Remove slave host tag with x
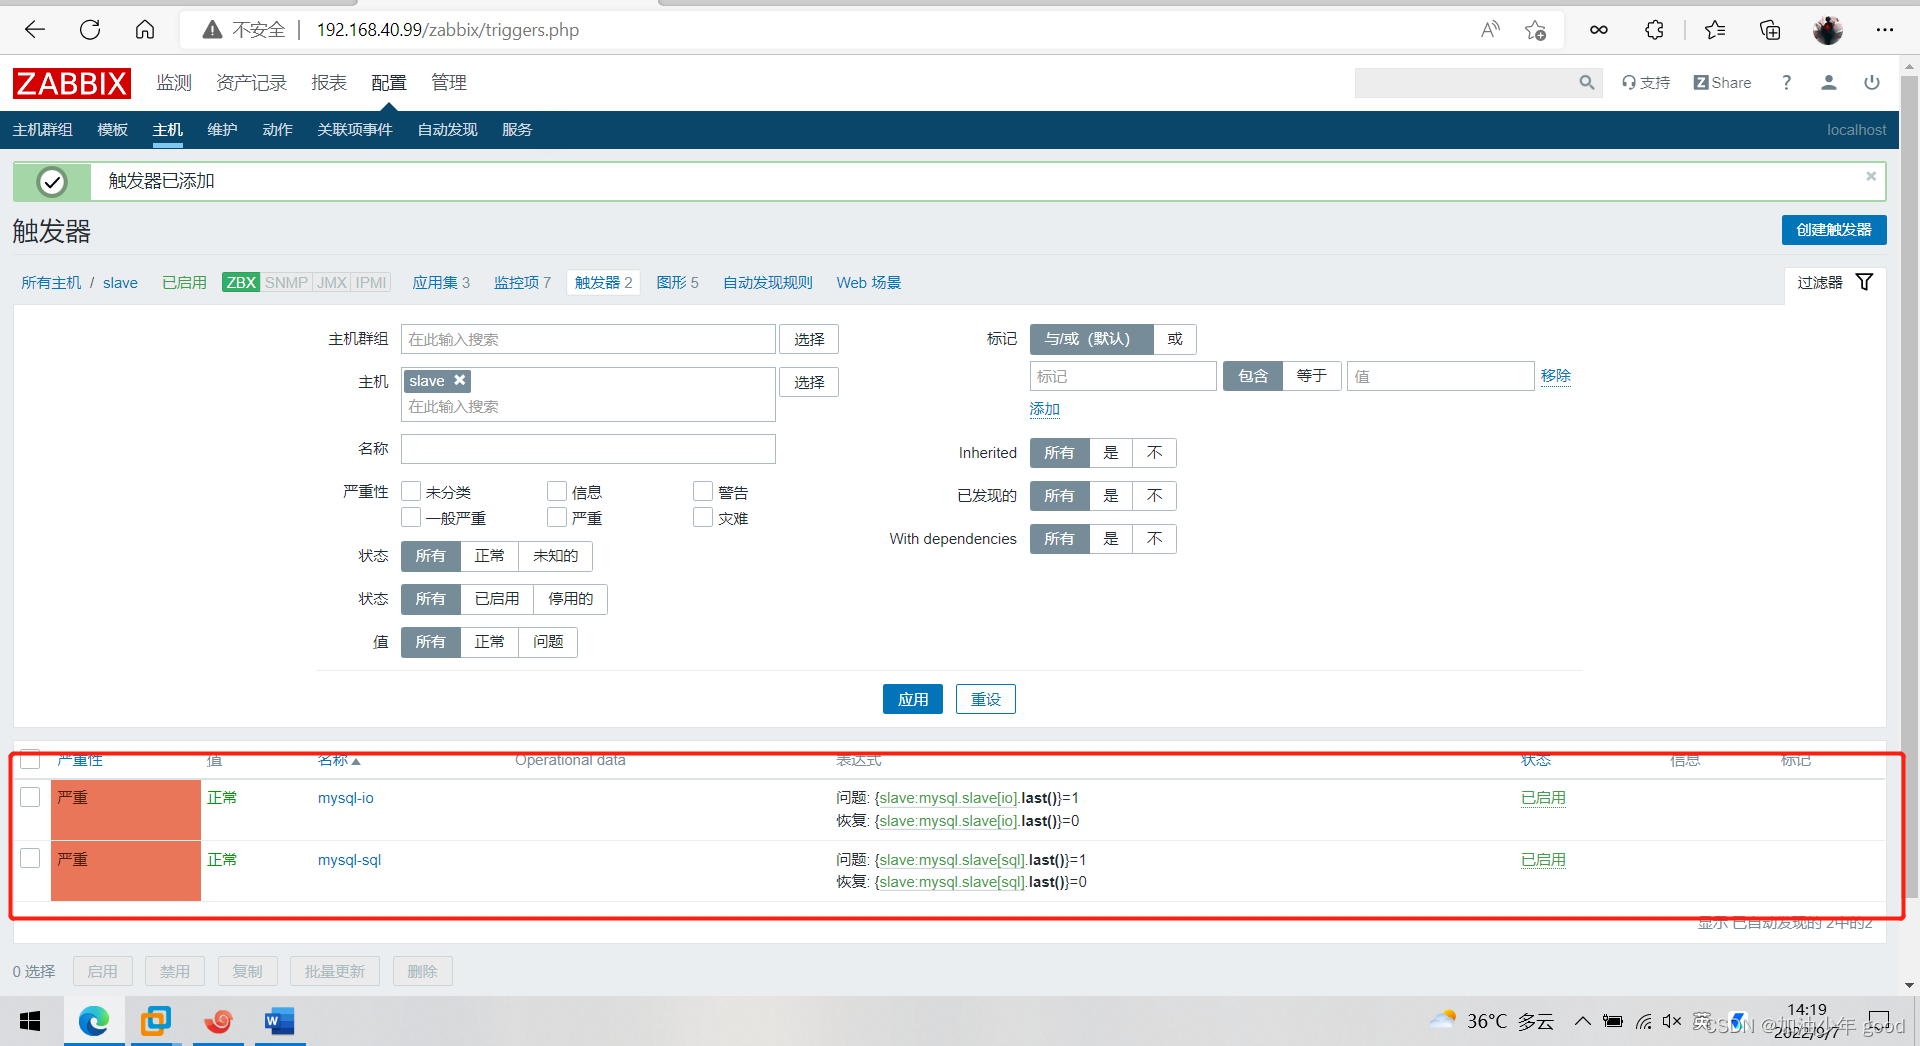The height and width of the screenshot is (1046, 1920). click(x=460, y=380)
